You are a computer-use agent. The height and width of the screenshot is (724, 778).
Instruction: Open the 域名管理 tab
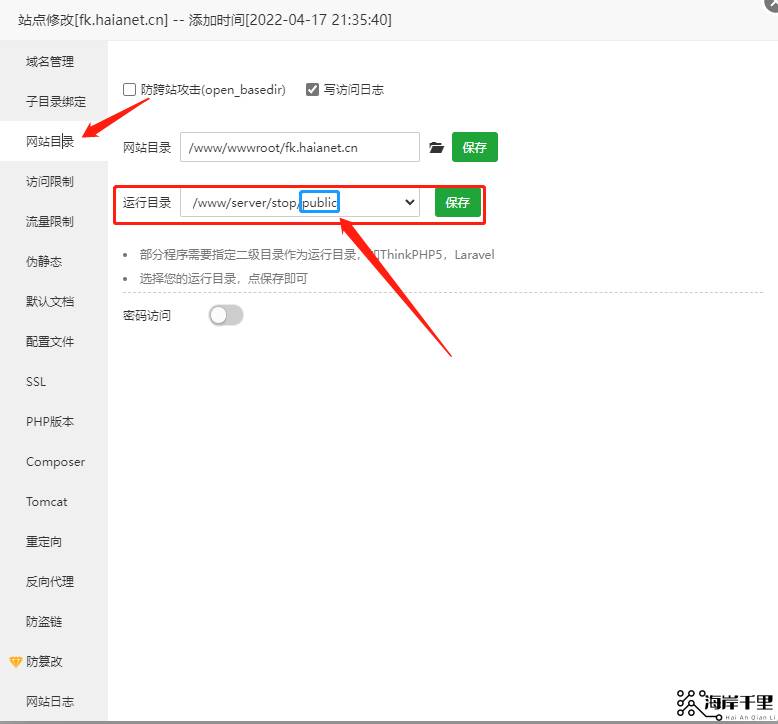pyautogui.click(x=50, y=62)
